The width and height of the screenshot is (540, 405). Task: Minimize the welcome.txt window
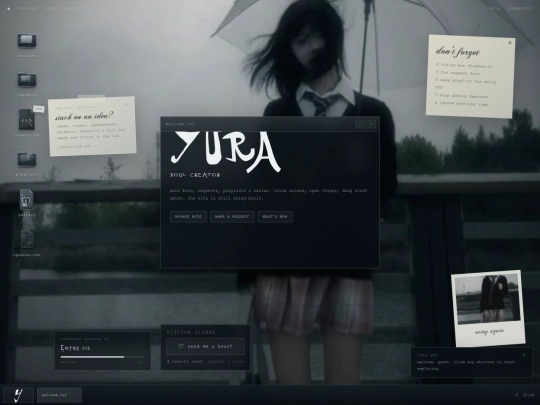(x=360, y=124)
